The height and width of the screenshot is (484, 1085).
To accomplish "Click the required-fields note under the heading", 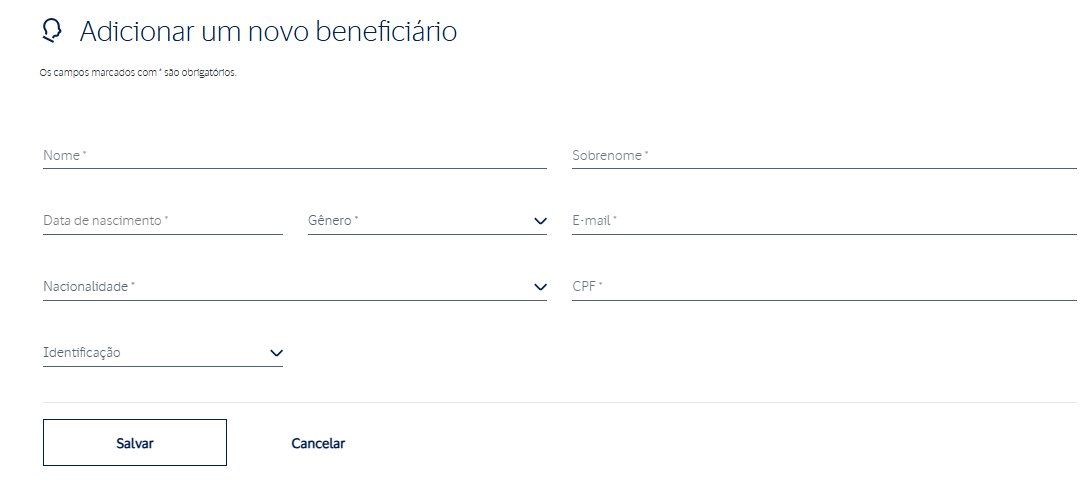I will [138, 73].
